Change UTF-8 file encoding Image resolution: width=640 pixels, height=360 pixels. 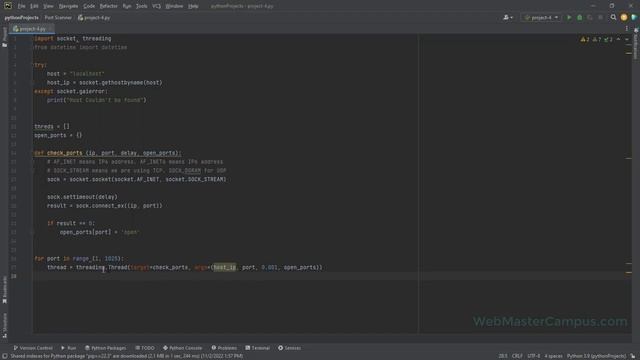point(533,356)
